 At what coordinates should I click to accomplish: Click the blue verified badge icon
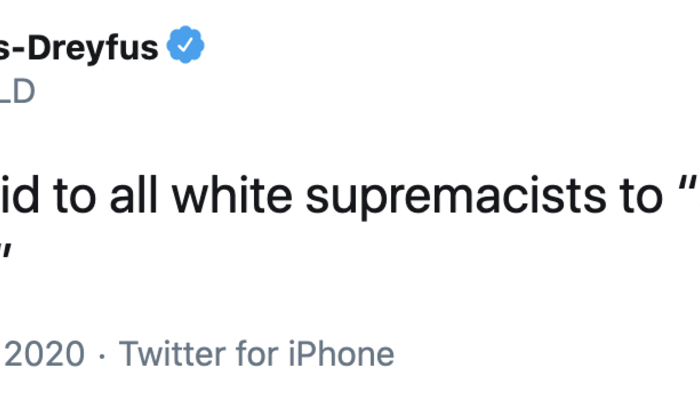click(x=185, y=45)
